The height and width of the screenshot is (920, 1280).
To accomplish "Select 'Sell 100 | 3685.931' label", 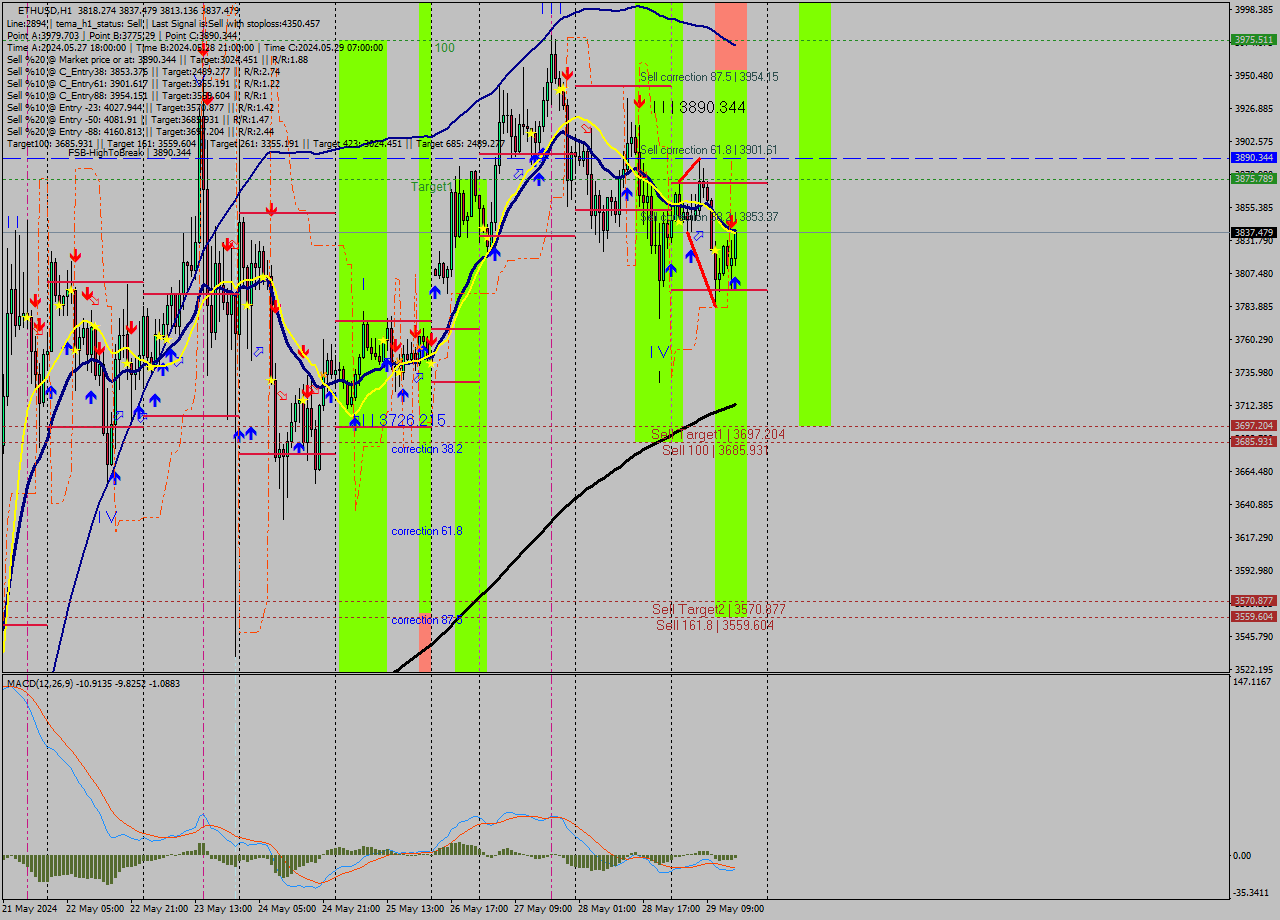I will 715,450.
